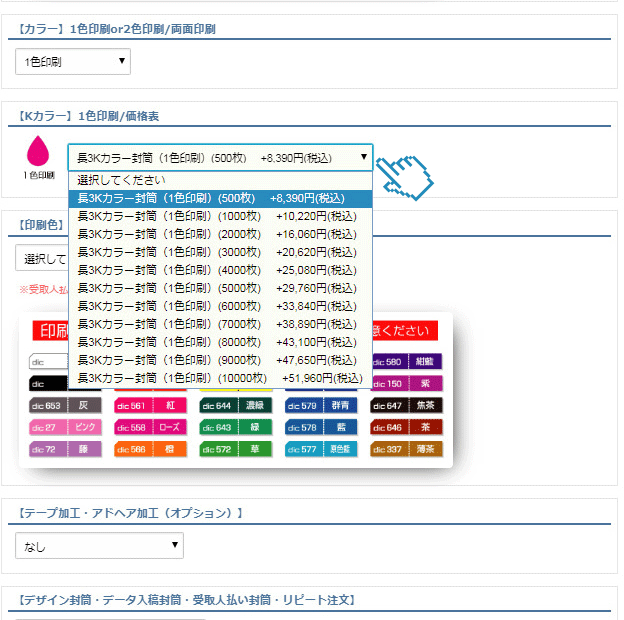The width and height of the screenshot is (624, 620).
Task: Click the black dic swatch
Action: coord(49,384)
